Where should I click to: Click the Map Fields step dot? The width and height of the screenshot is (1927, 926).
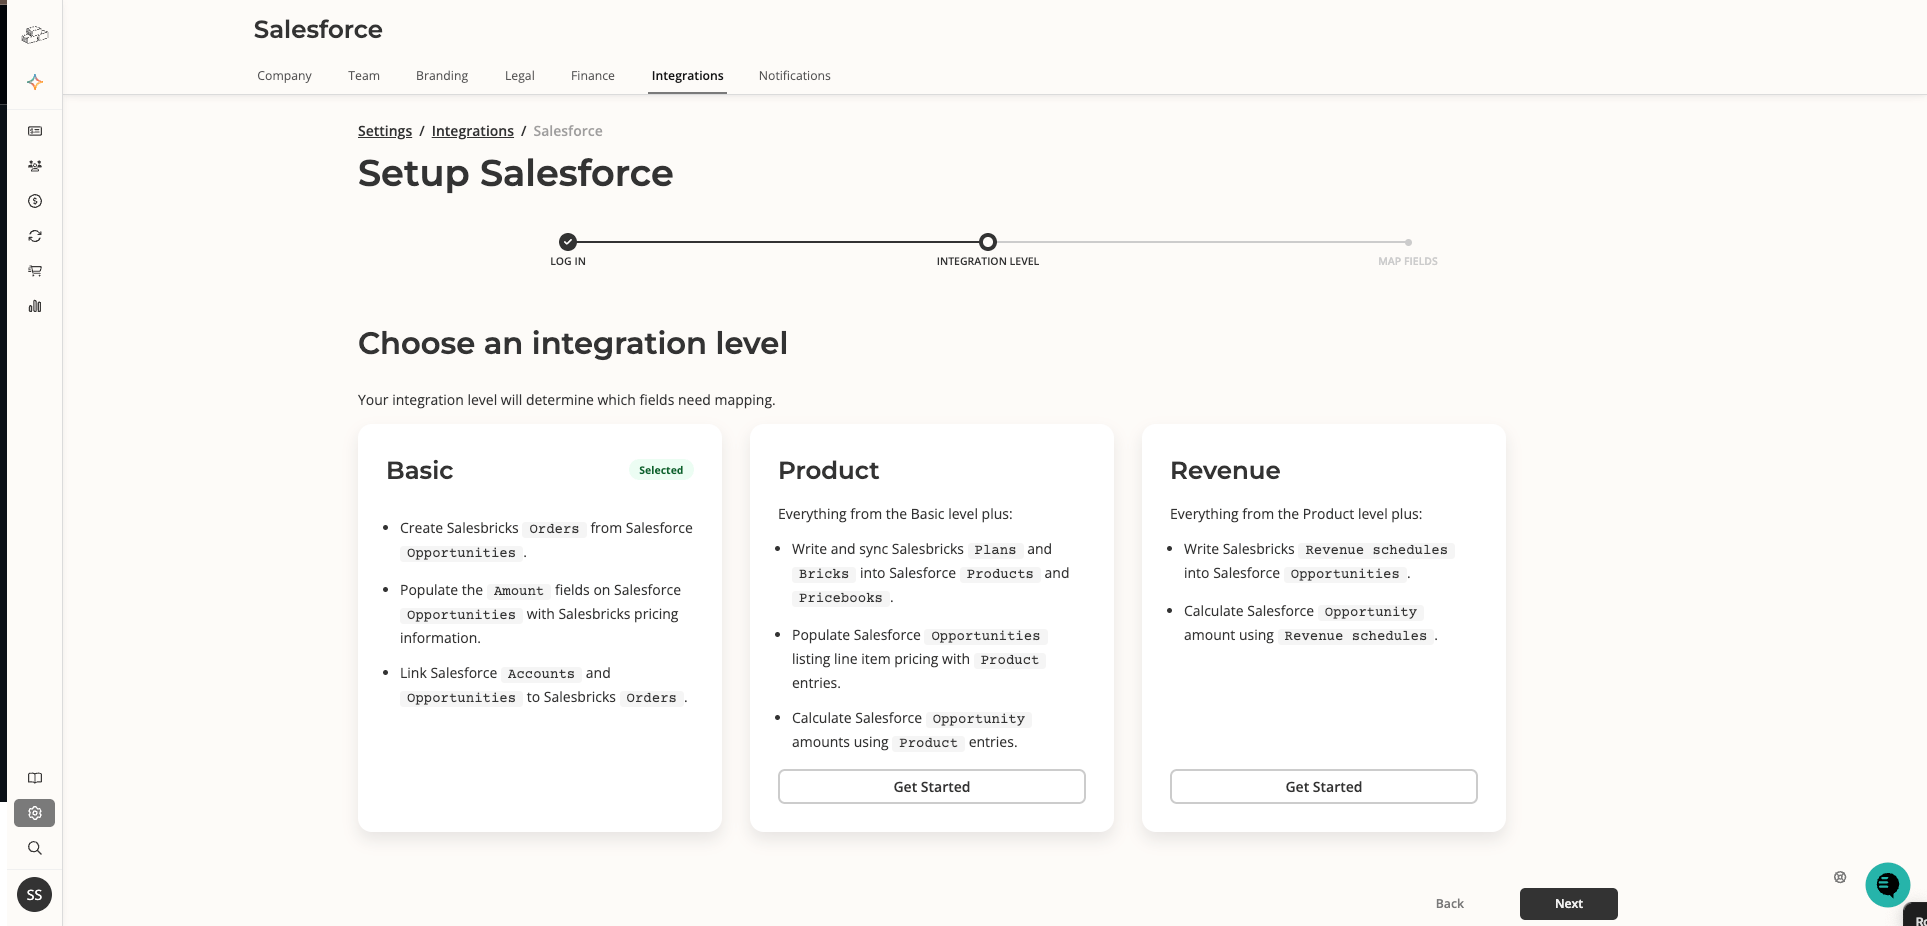(x=1408, y=242)
